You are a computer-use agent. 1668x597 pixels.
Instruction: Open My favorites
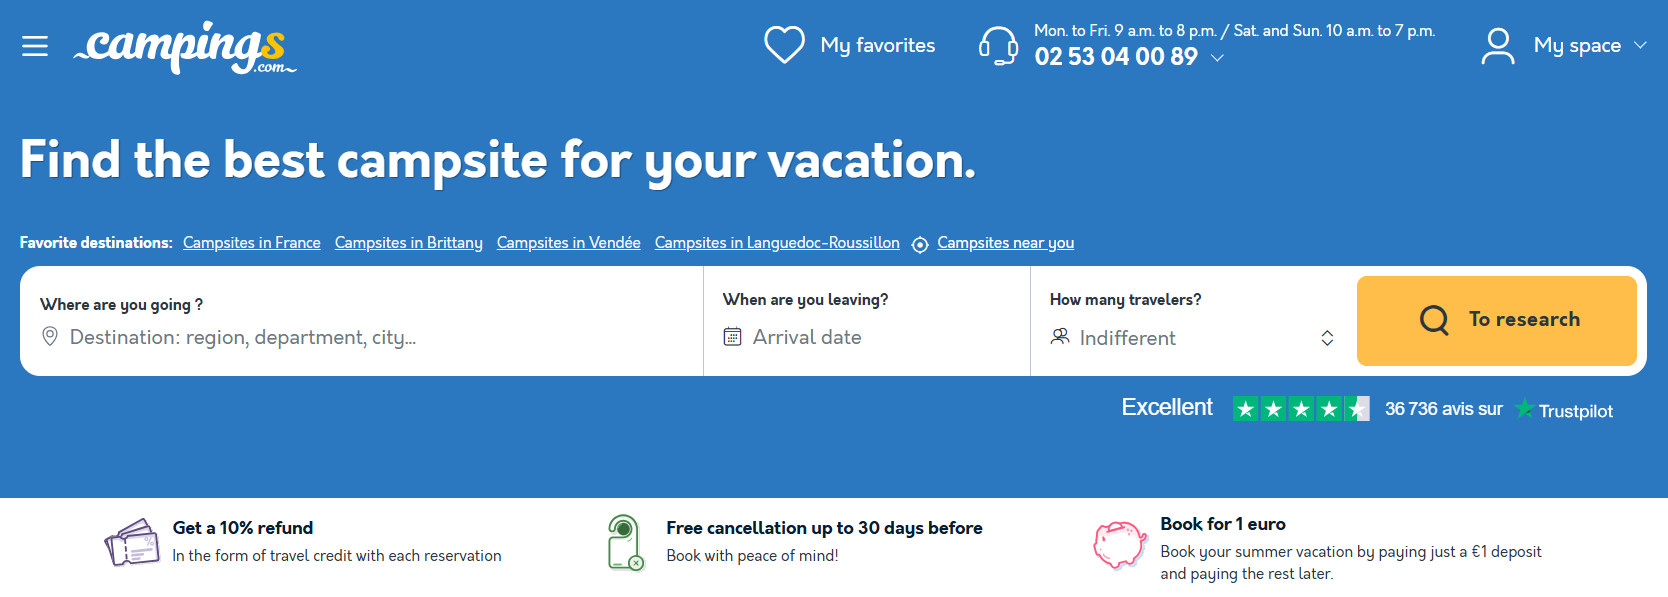click(x=877, y=45)
